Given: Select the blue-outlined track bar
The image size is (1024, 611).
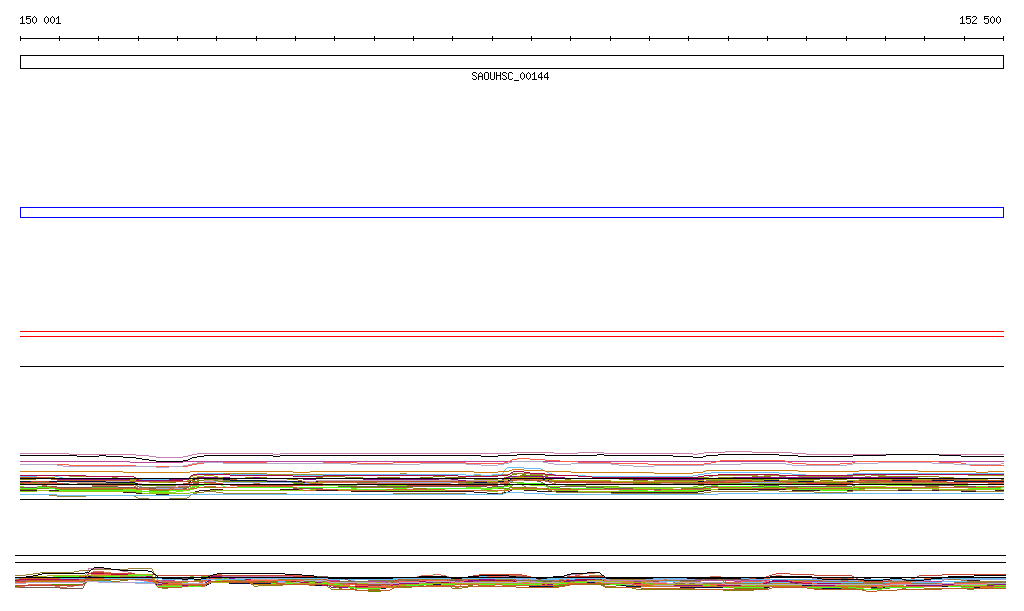Looking at the screenshot, I should 511,212.
